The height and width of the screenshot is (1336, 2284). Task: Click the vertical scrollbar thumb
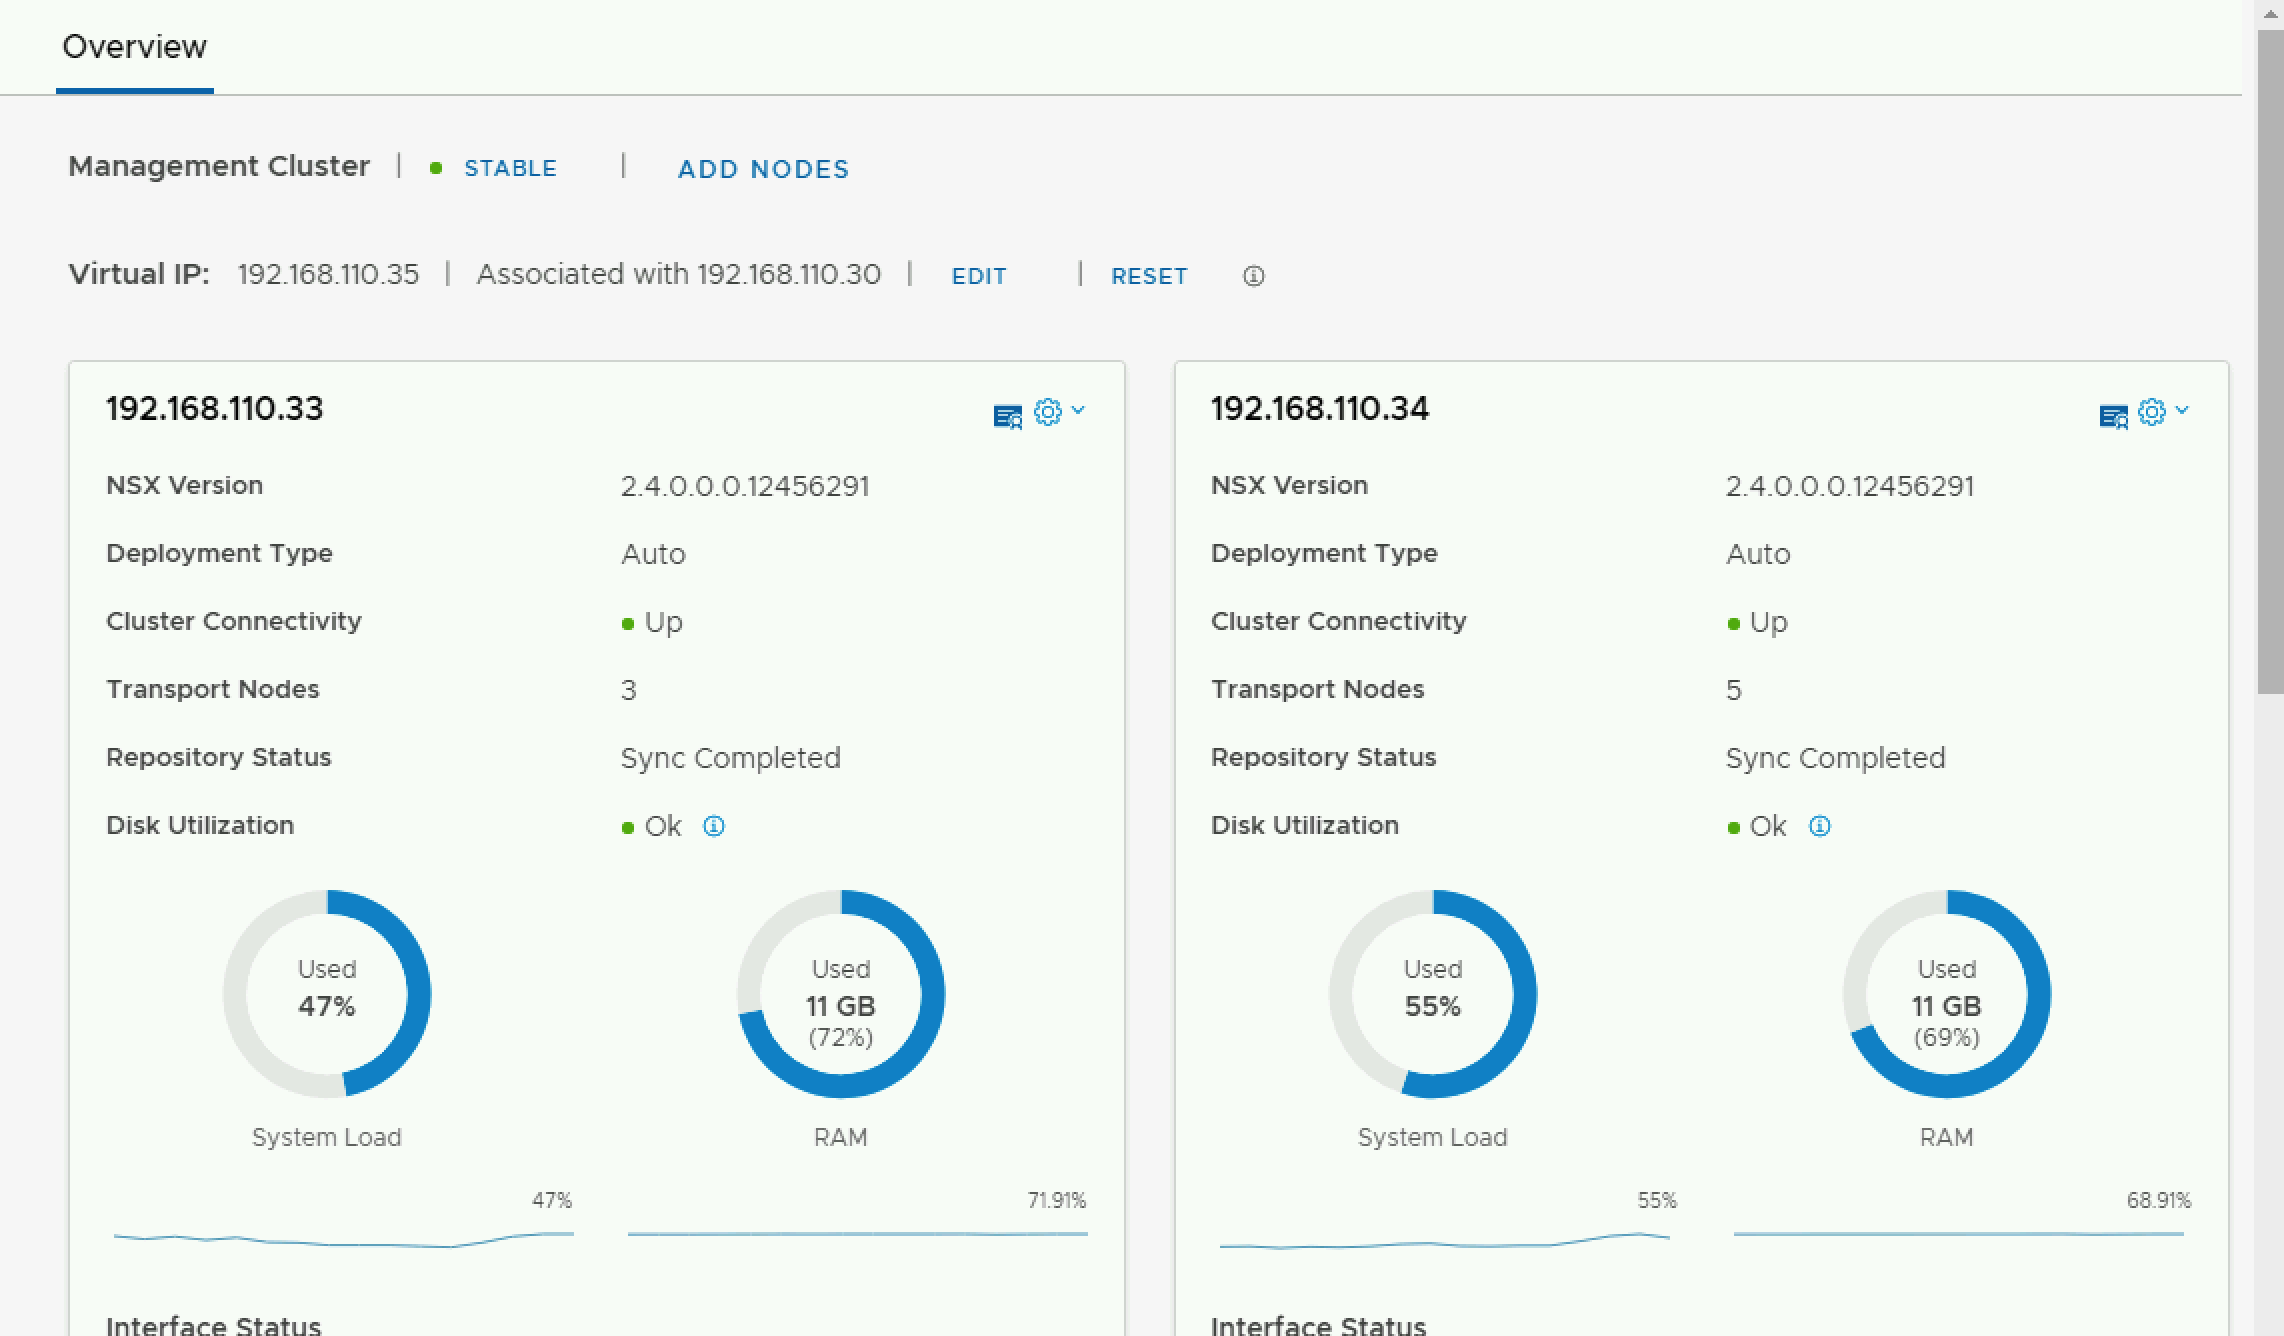coord(2269,360)
